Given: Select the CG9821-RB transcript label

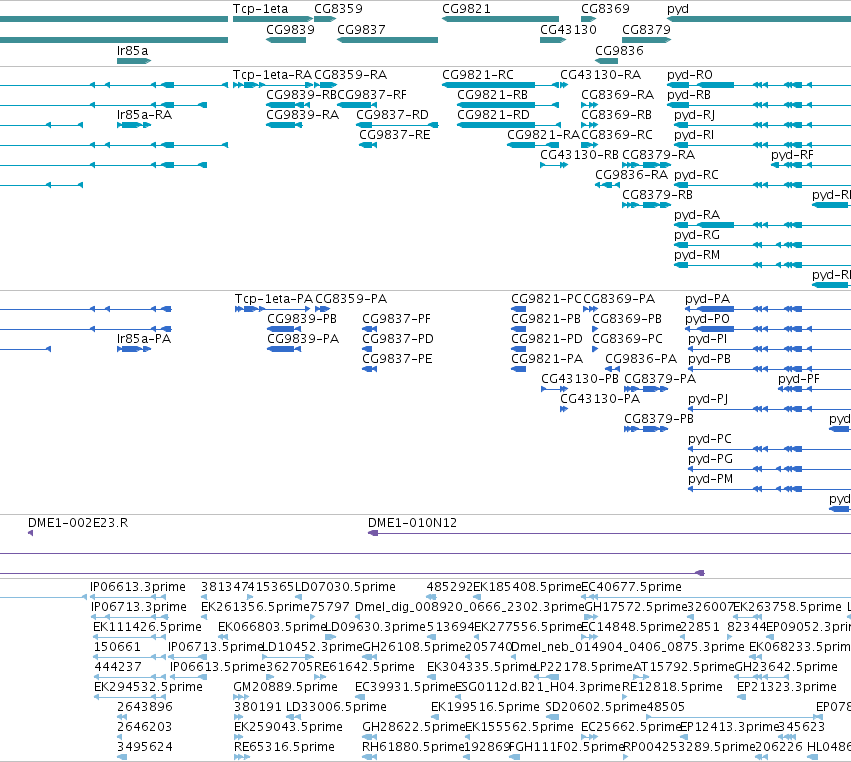Looking at the screenshot, I should (x=492, y=95).
